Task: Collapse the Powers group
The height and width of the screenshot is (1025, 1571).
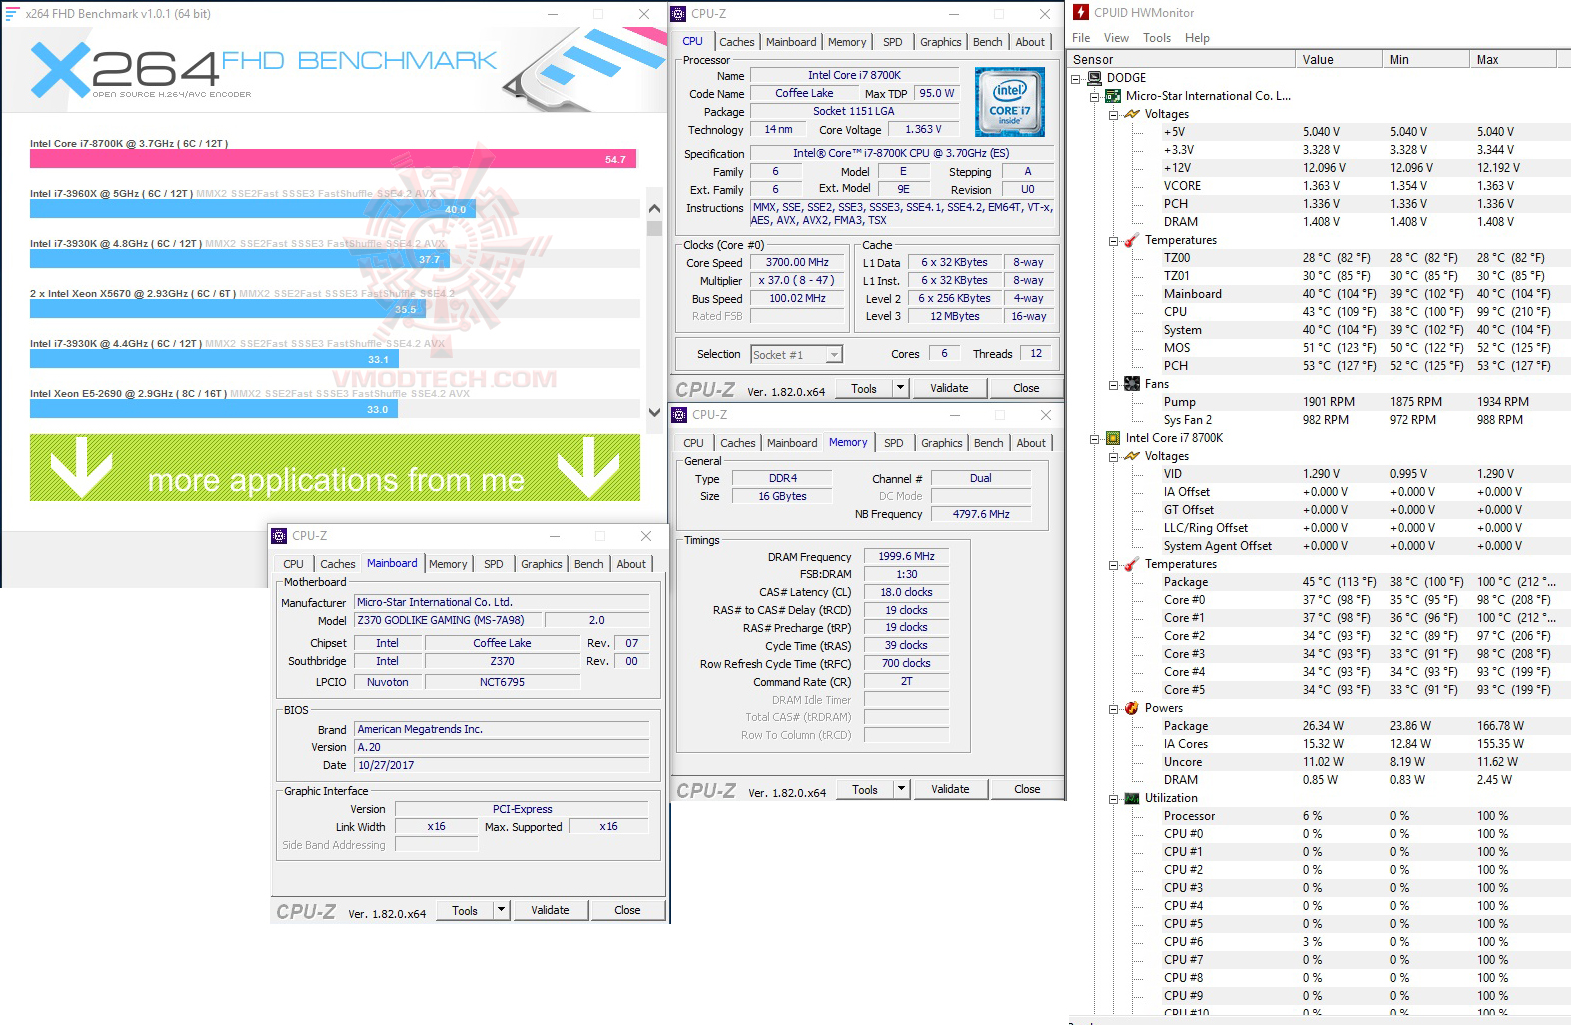Action: tap(1114, 708)
